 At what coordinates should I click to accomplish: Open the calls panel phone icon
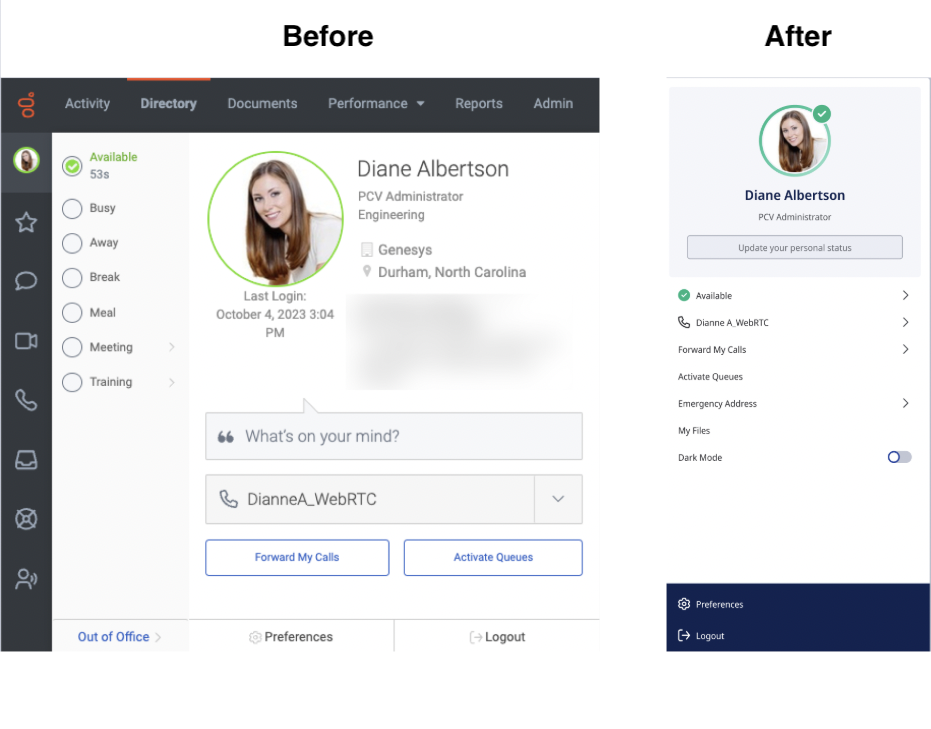tap(25, 400)
